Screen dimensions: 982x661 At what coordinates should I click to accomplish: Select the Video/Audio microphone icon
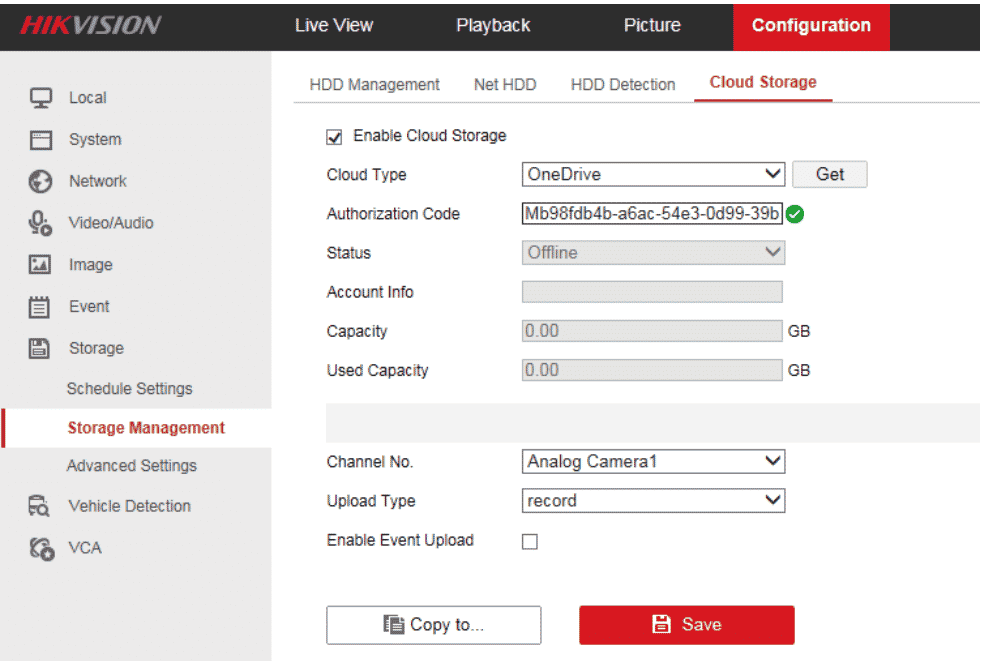click(41, 223)
